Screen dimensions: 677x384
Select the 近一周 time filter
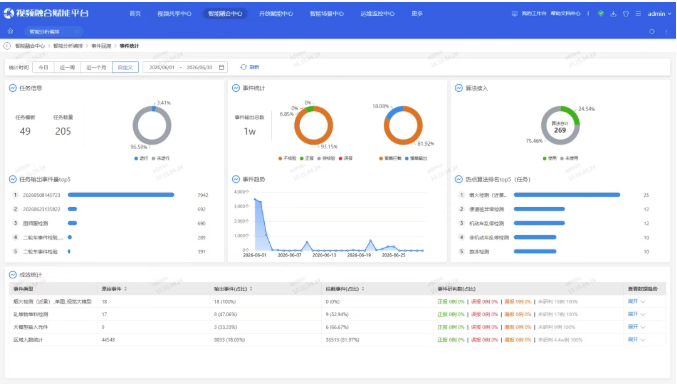(x=67, y=67)
